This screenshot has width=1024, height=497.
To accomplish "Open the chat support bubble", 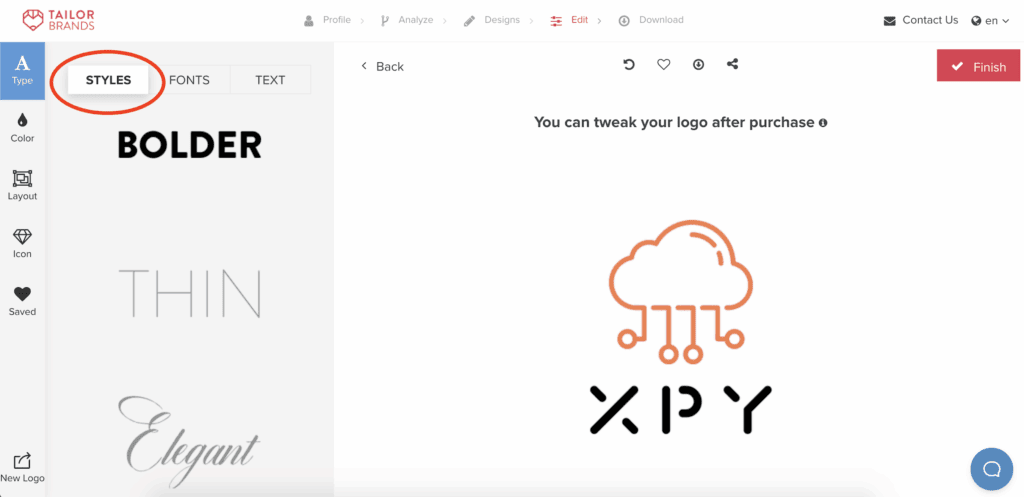I will click(991, 469).
